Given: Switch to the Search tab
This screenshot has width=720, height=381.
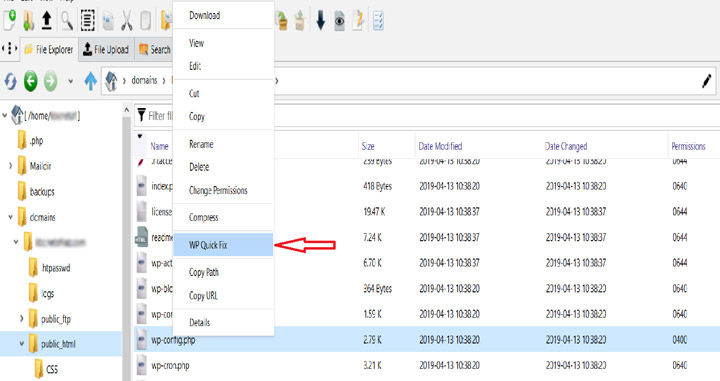Looking at the screenshot, I should [154, 49].
